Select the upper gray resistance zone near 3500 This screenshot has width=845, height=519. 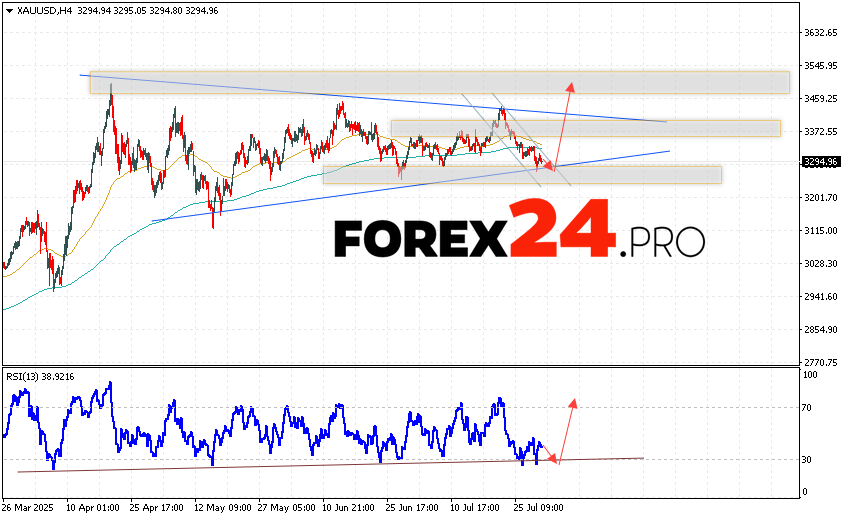439,83
